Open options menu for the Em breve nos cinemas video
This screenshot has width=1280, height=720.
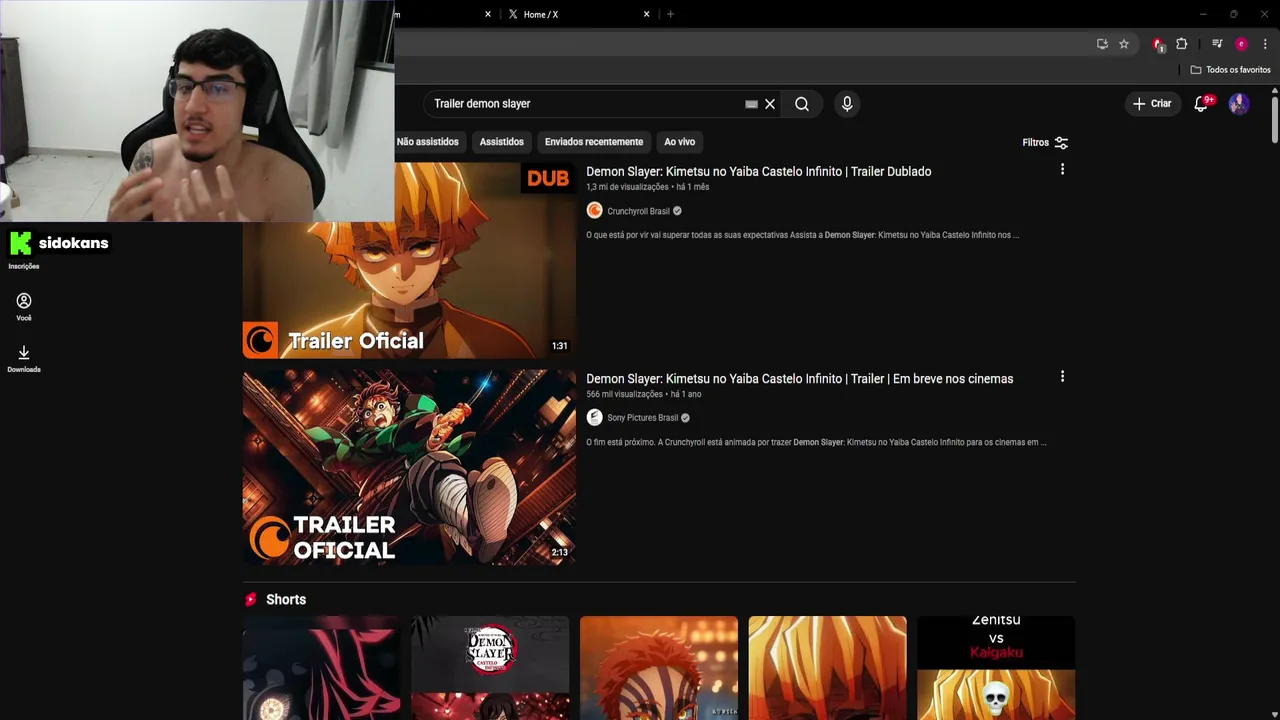1062,377
